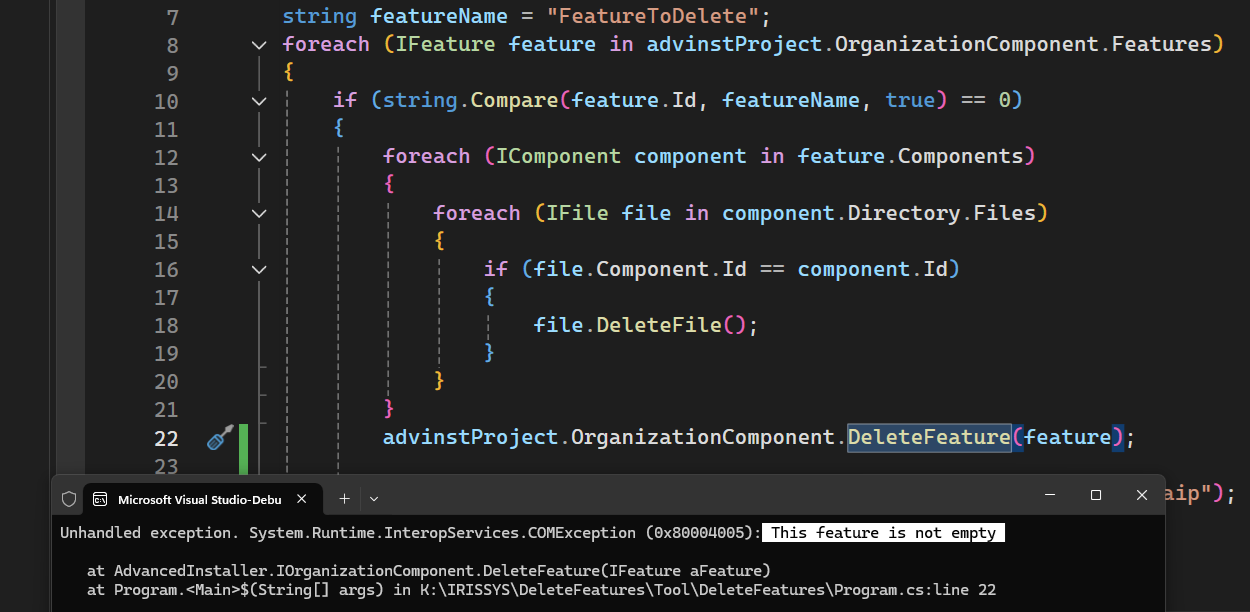
Task: Click line number 22 to set a breakpoint
Action: coord(166,437)
